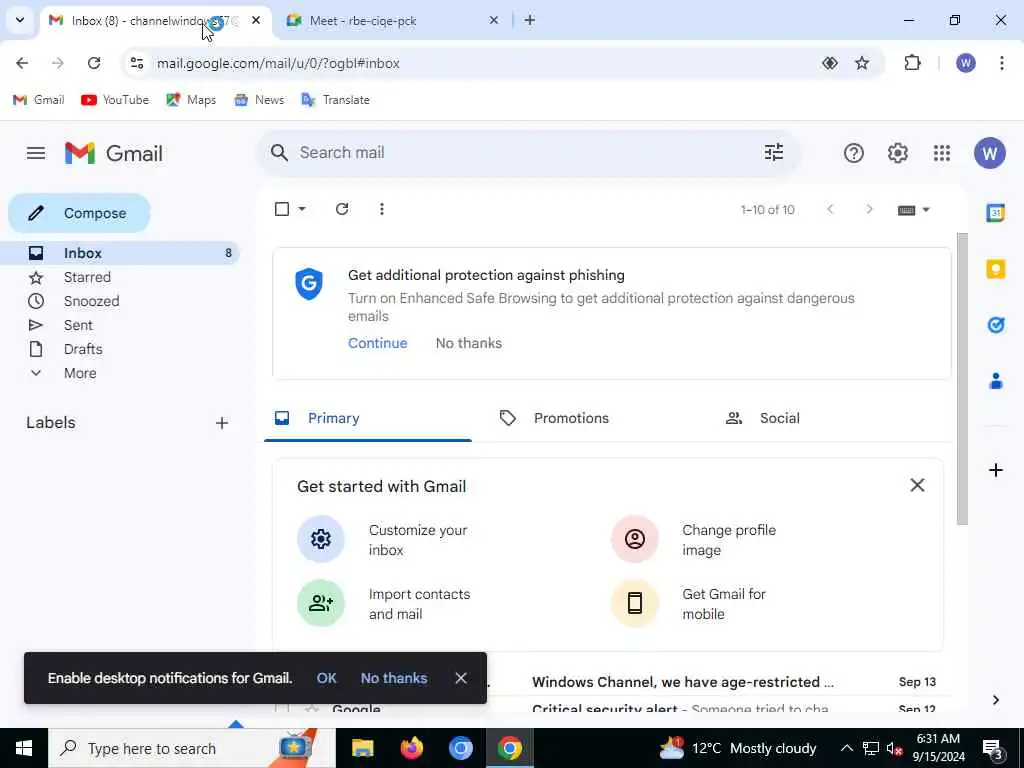Create a new label with plus icon
The image size is (1024, 768).
(222, 423)
